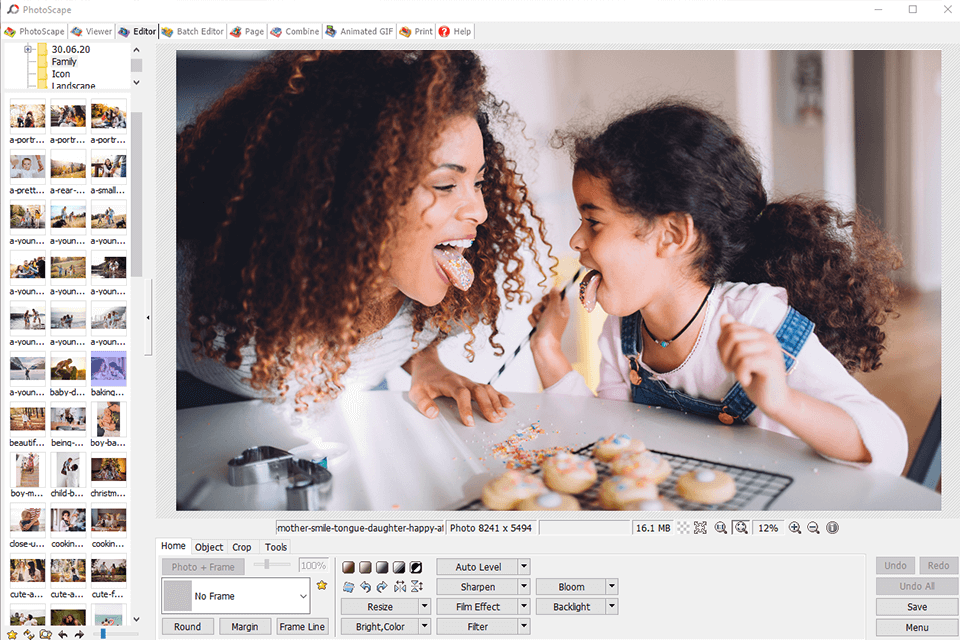The height and width of the screenshot is (640, 960).
Task: Open the Object tab
Action: pyautogui.click(x=209, y=547)
